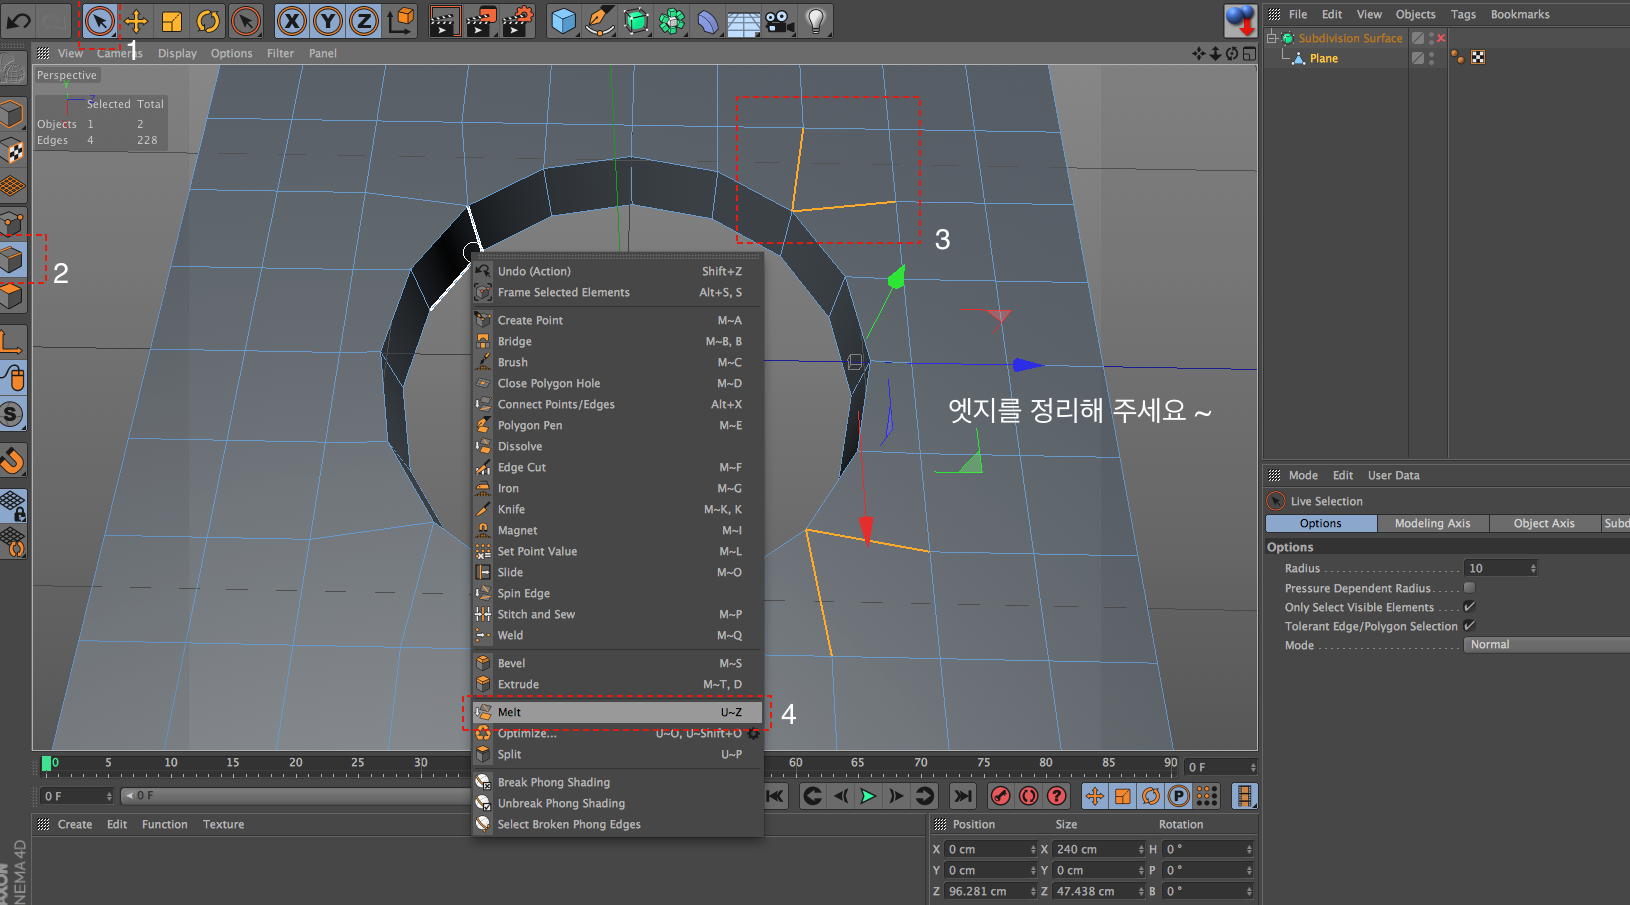Adjust Radius stepper arrows

[1533, 568]
